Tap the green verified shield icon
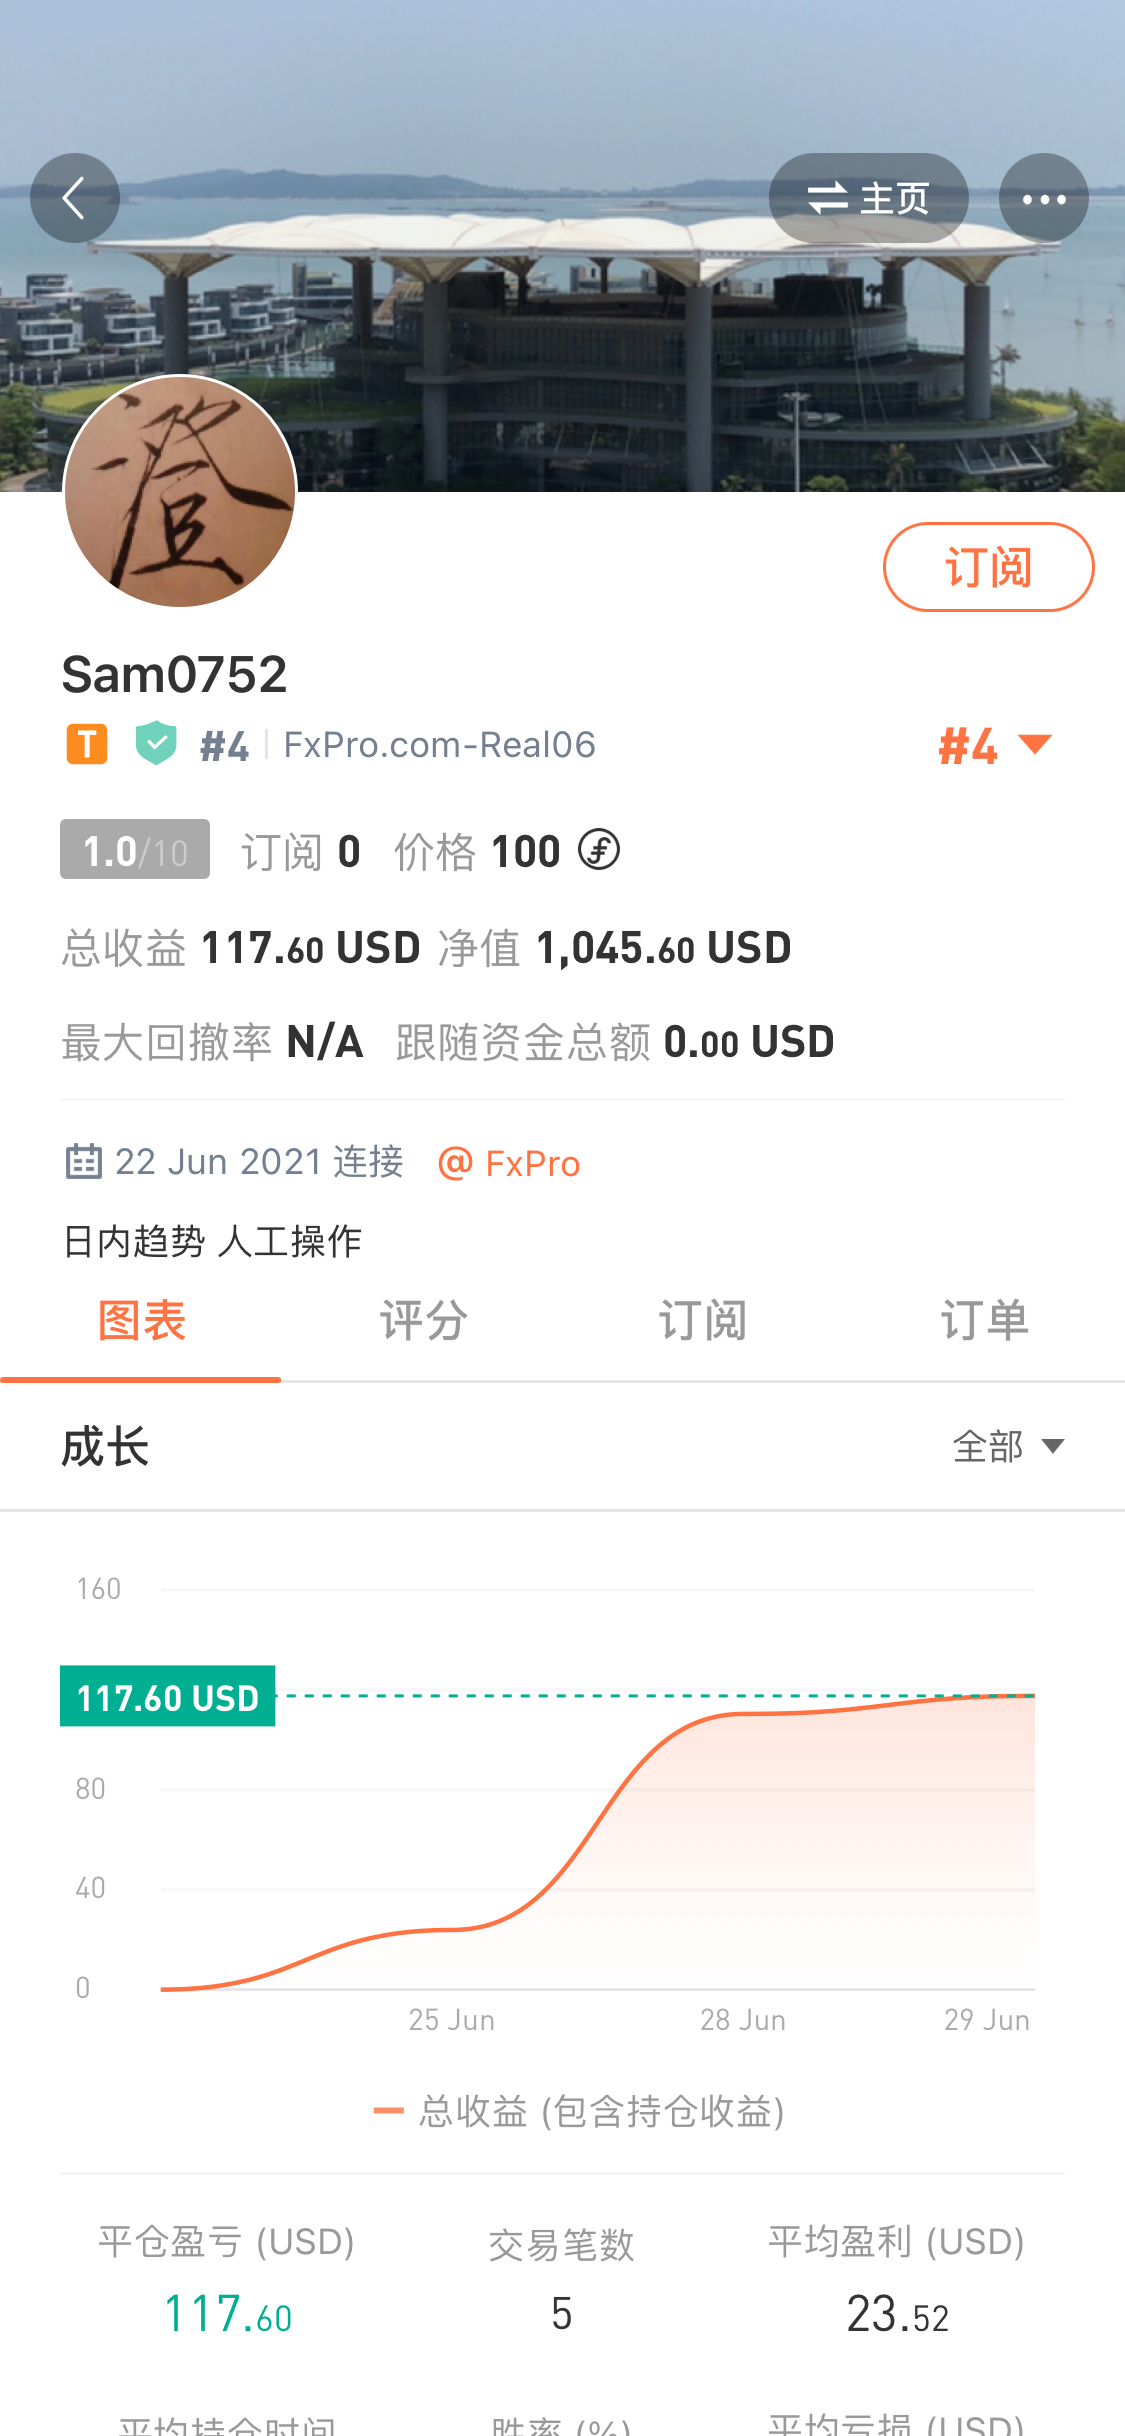 tap(156, 743)
